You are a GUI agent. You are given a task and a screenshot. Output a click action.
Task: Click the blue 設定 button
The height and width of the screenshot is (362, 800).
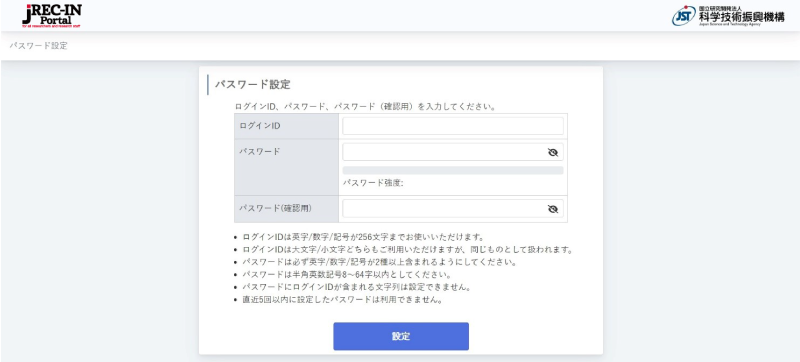tap(401, 337)
